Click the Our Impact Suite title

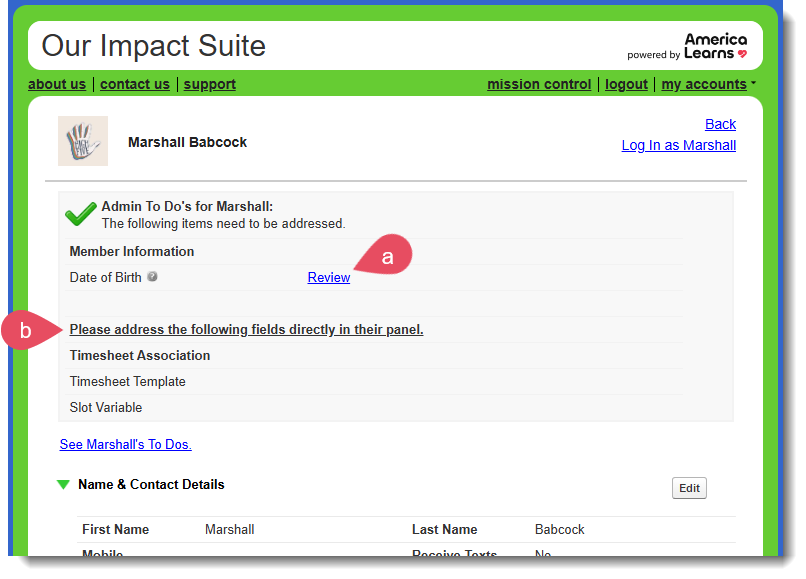[154, 46]
